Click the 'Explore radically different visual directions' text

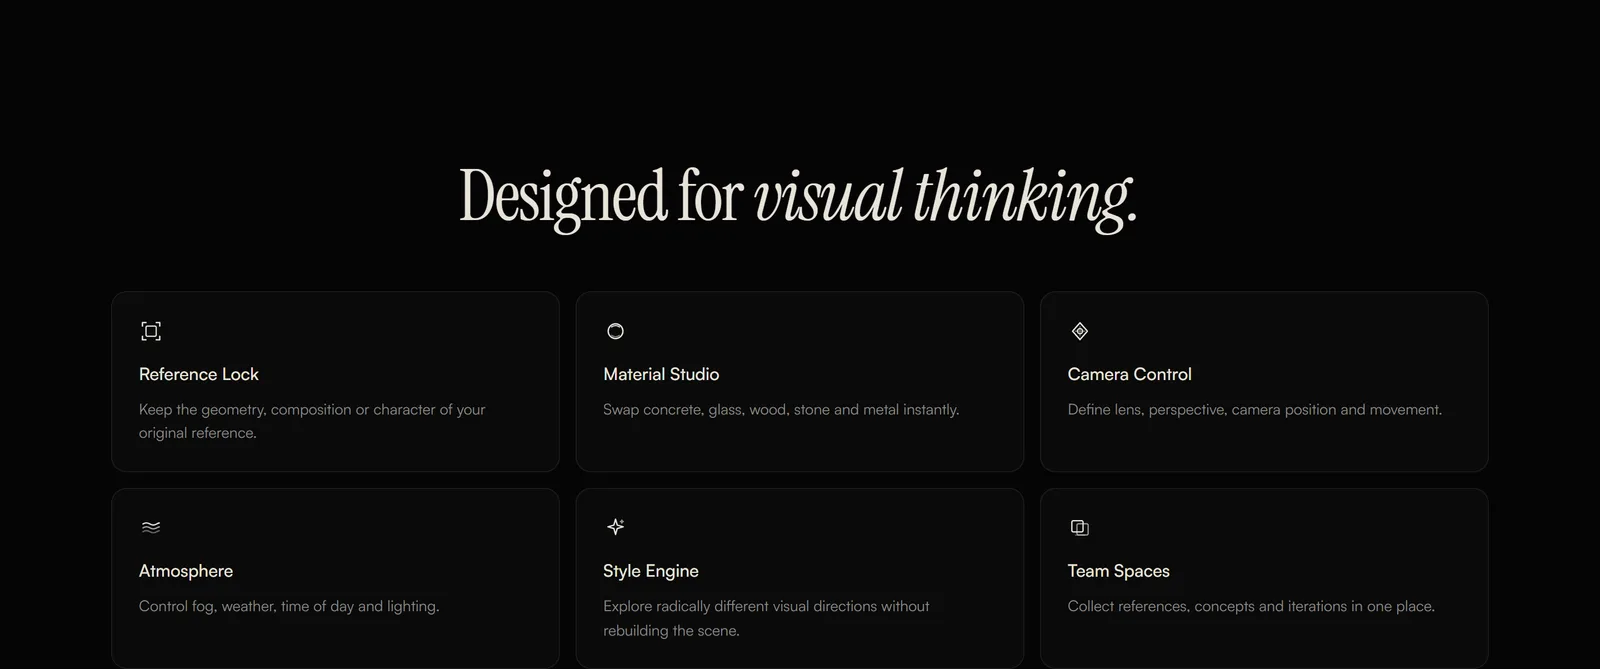click(x=766, y=618)
